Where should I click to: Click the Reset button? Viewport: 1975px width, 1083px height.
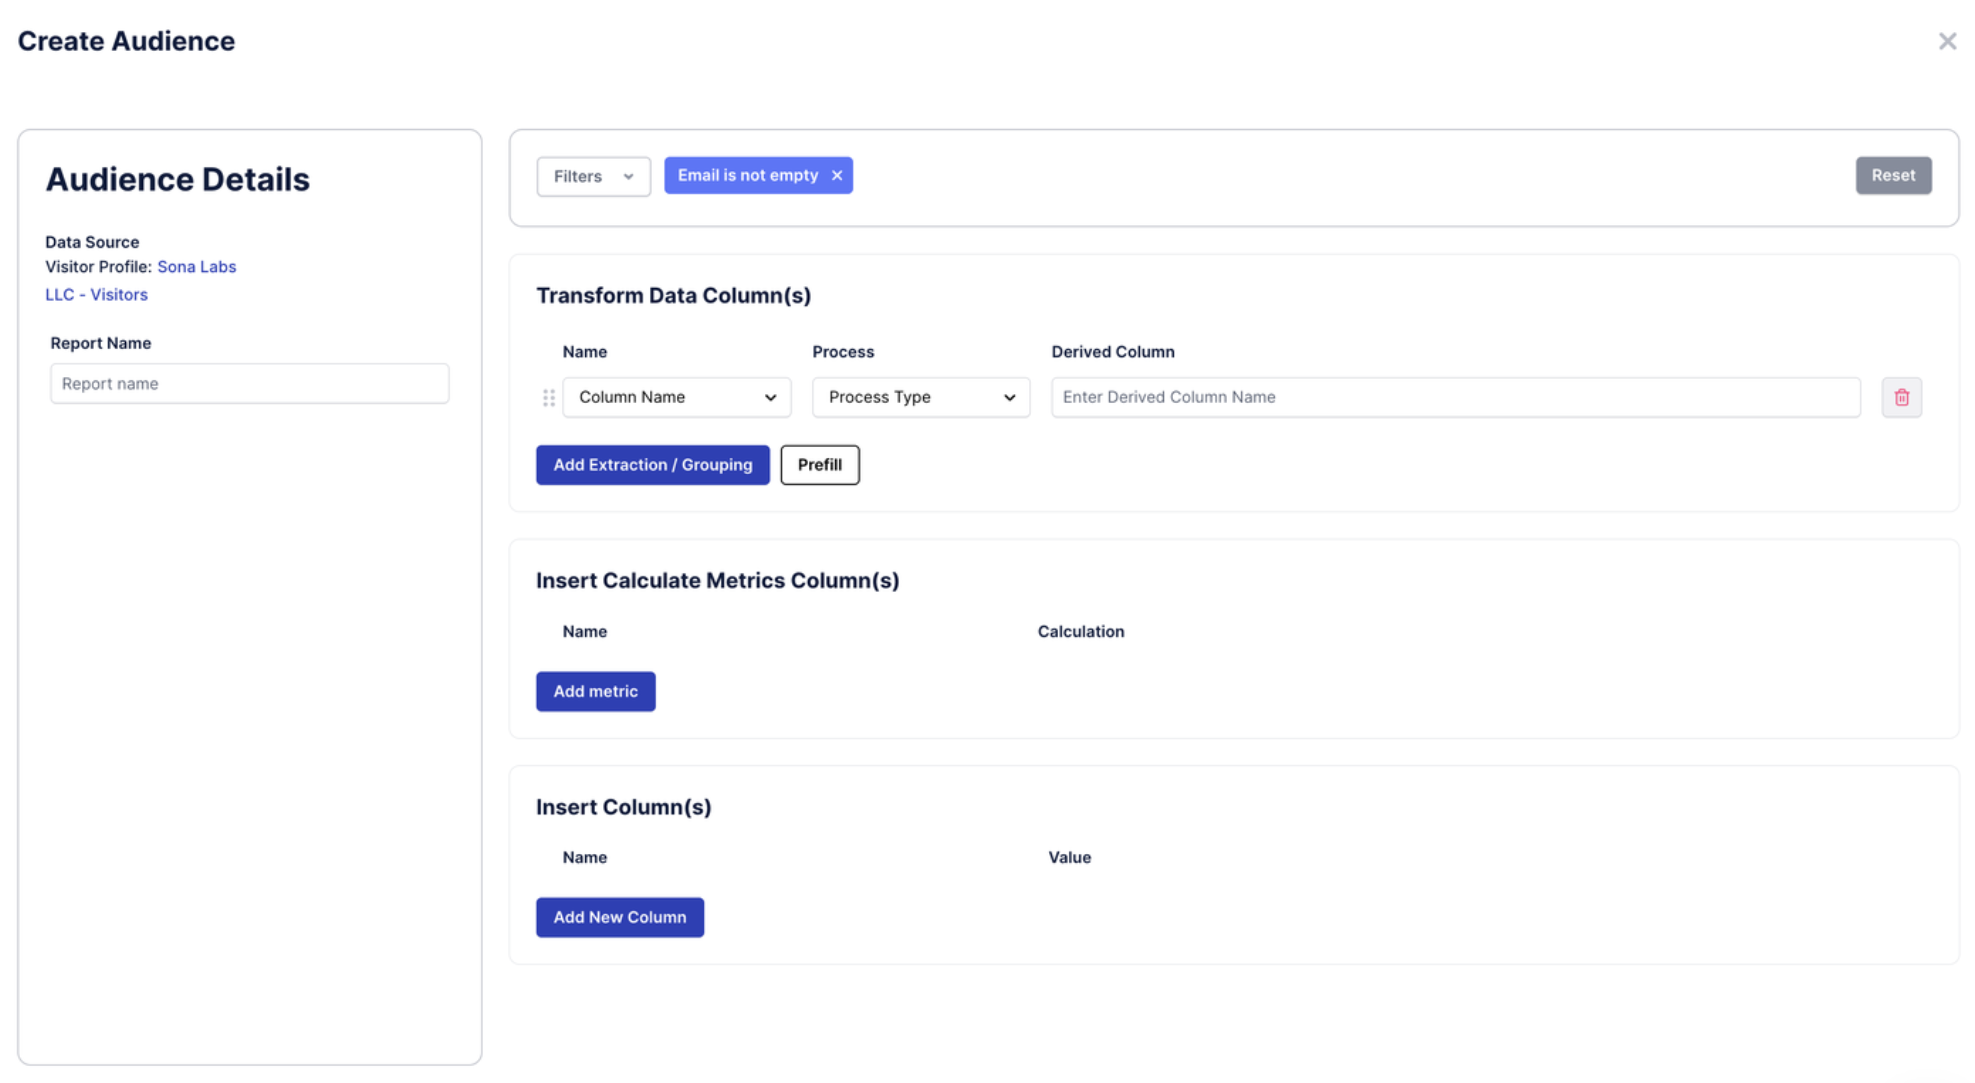coord(1892,175)
